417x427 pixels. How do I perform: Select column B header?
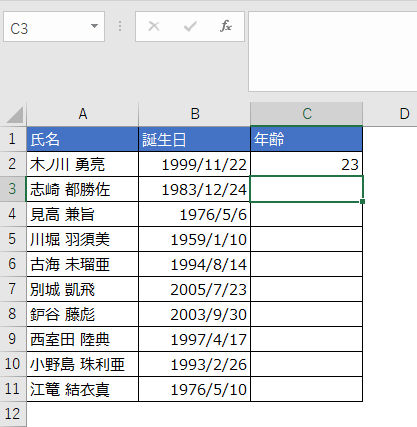(195, 114)
